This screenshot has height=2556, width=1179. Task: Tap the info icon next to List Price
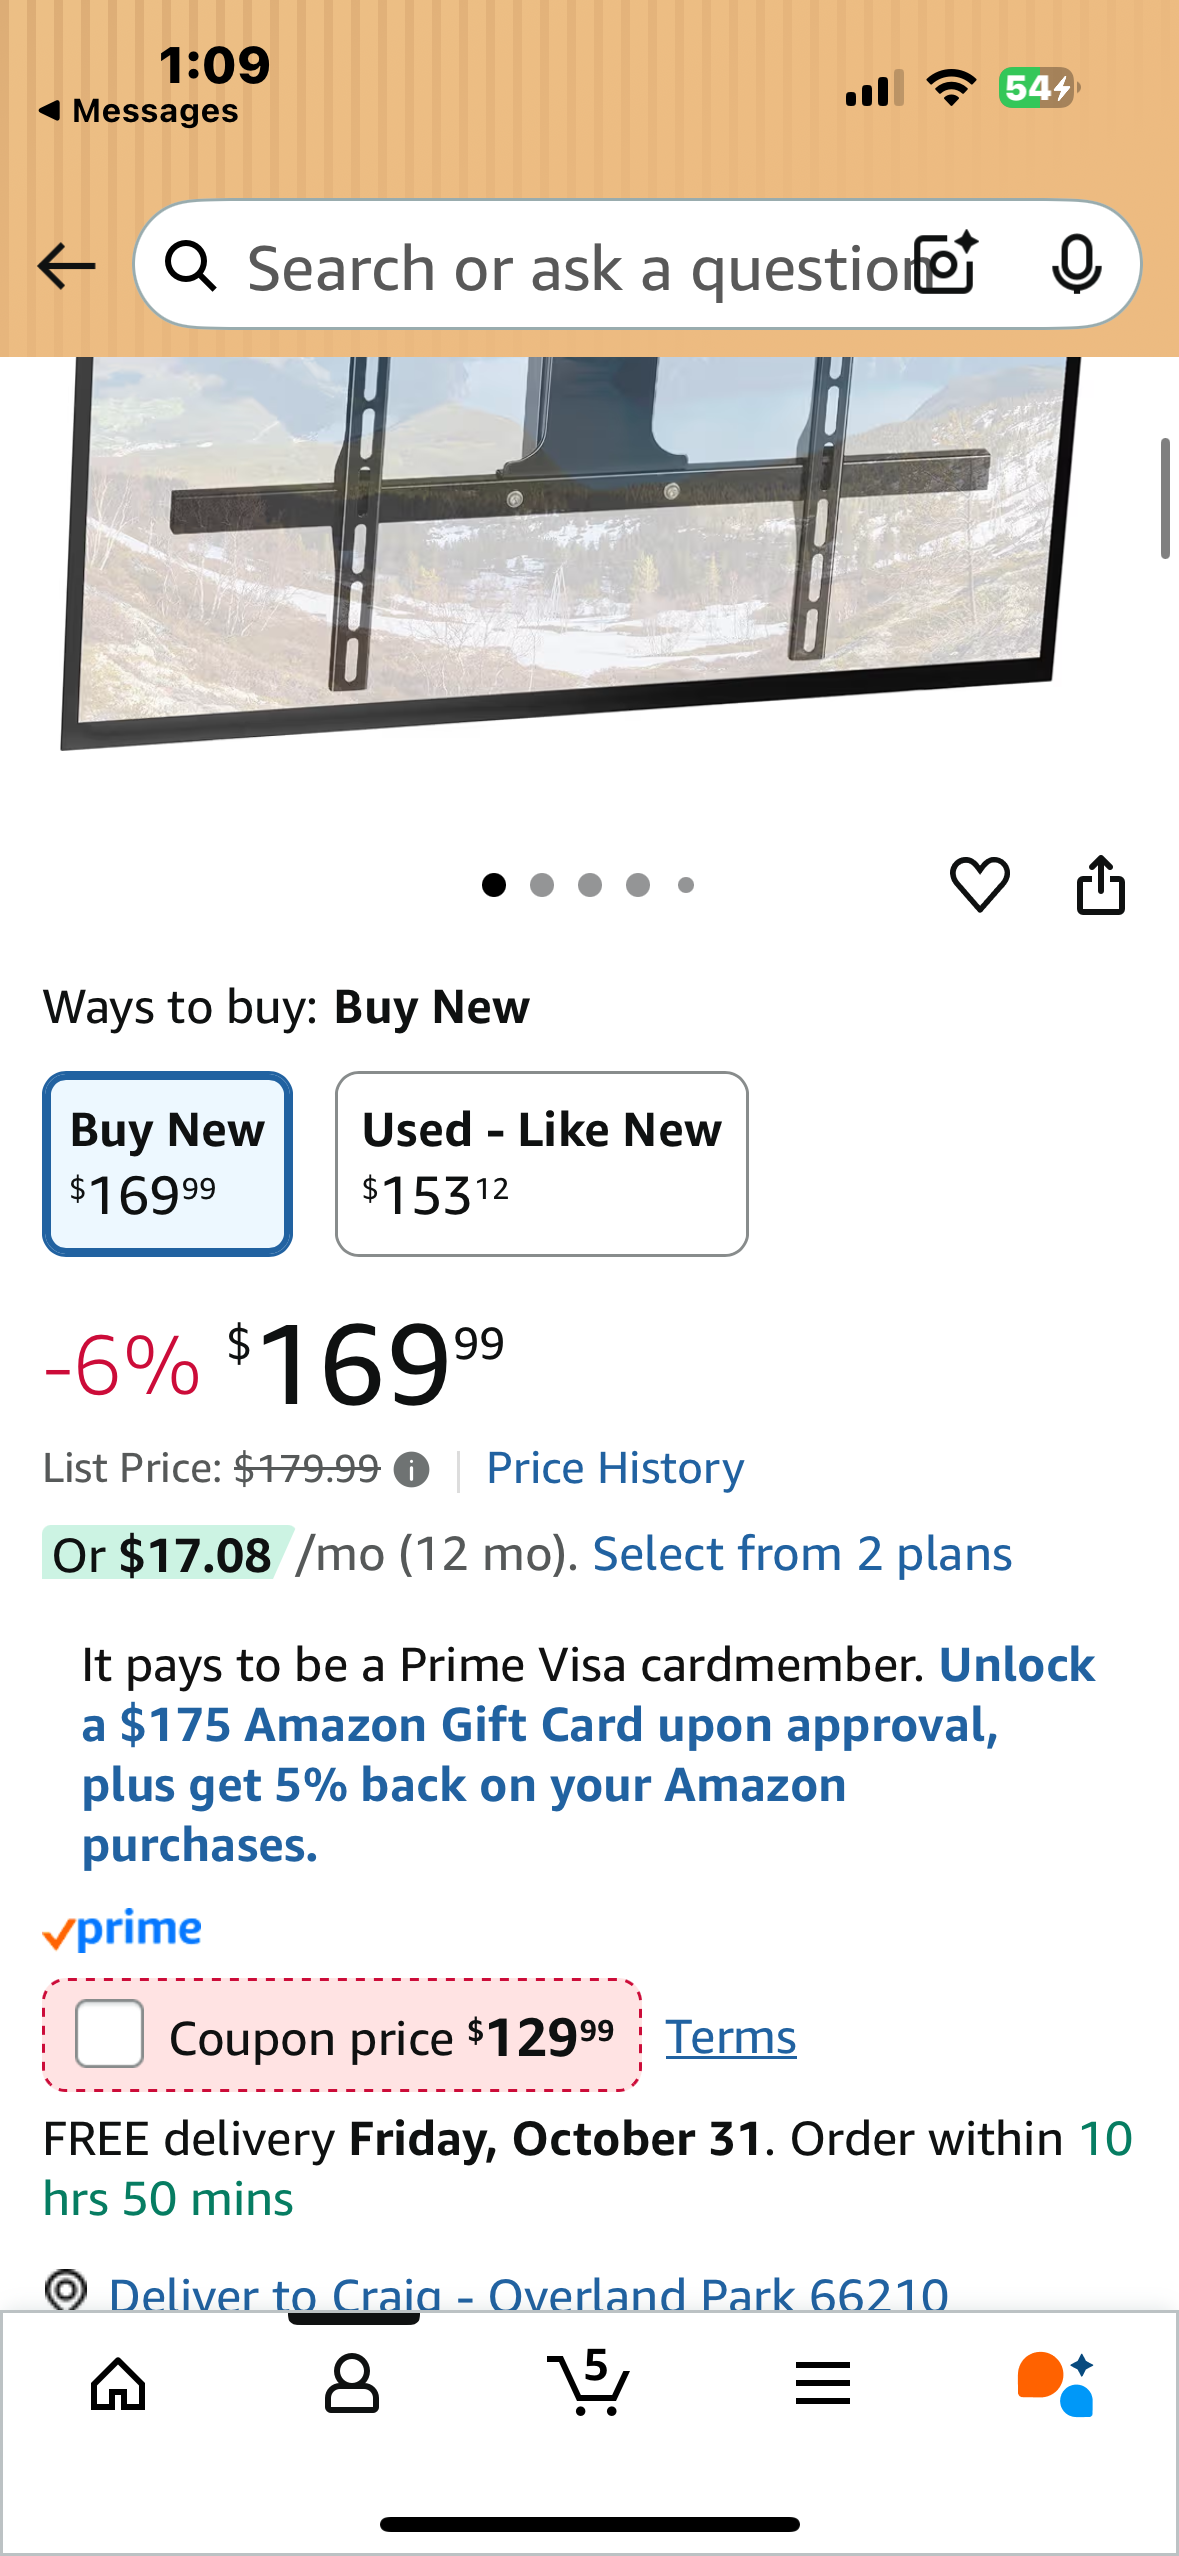[413, 1468]
